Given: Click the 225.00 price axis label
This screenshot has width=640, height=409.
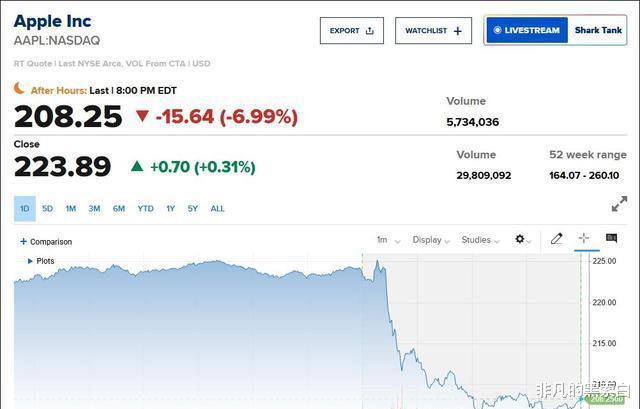Looking at the screenshot, I should click(604, 261).
